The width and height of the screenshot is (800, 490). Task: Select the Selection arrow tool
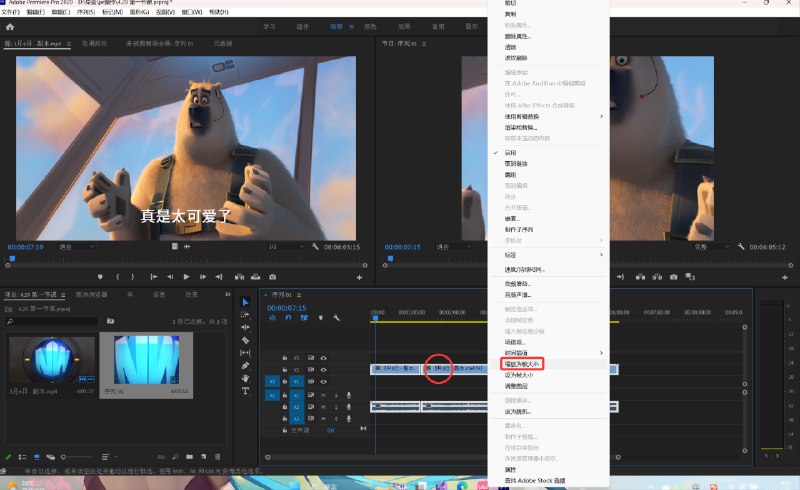click(245, 301)
